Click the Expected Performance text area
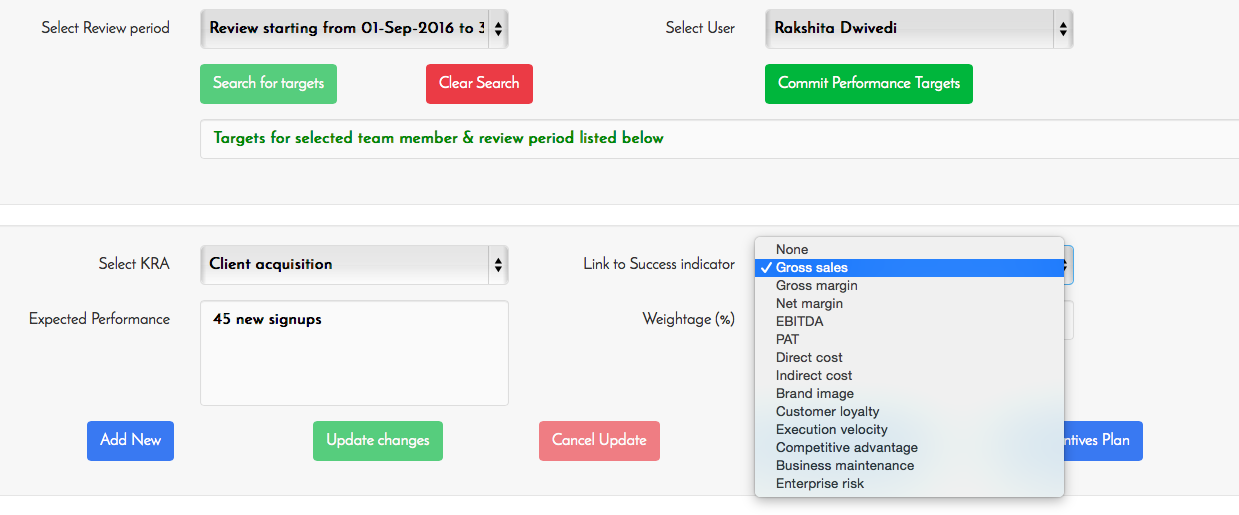This screenshot has height=515, width=1239. pos(354,353)
